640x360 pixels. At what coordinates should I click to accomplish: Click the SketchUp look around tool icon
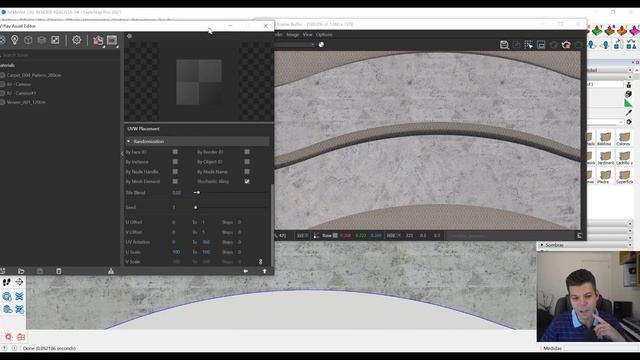pyautogui.click(x=19, y=282)
